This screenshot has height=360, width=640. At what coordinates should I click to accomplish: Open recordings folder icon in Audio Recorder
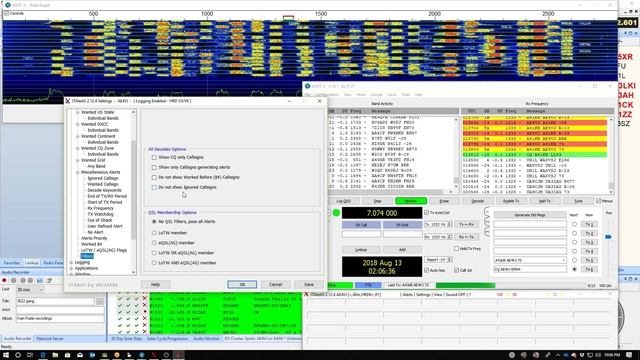(40, 280)
